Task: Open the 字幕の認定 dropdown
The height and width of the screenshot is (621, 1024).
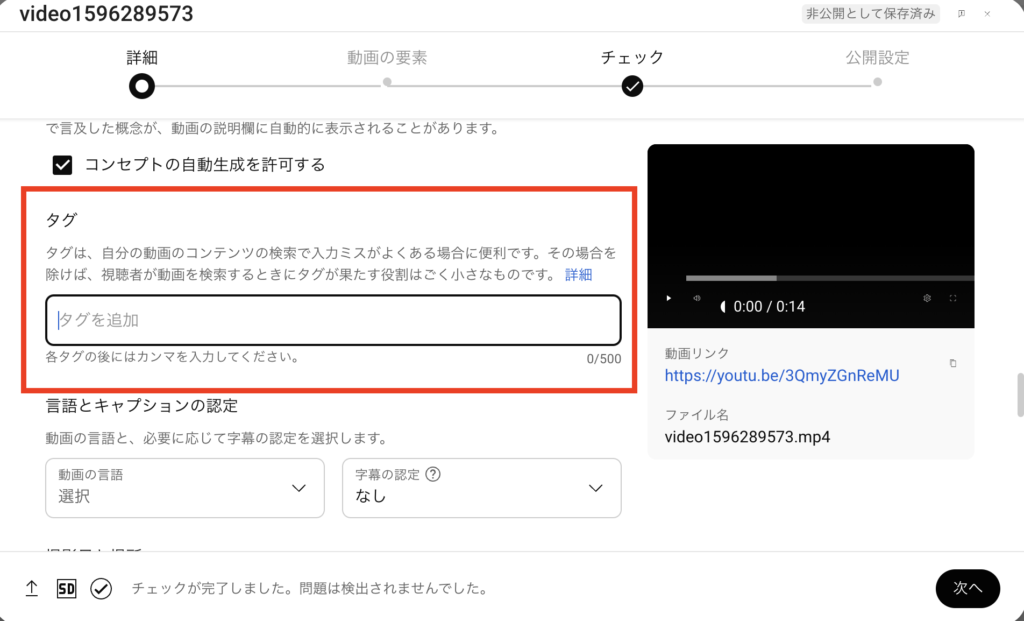Action: (481, 488)
